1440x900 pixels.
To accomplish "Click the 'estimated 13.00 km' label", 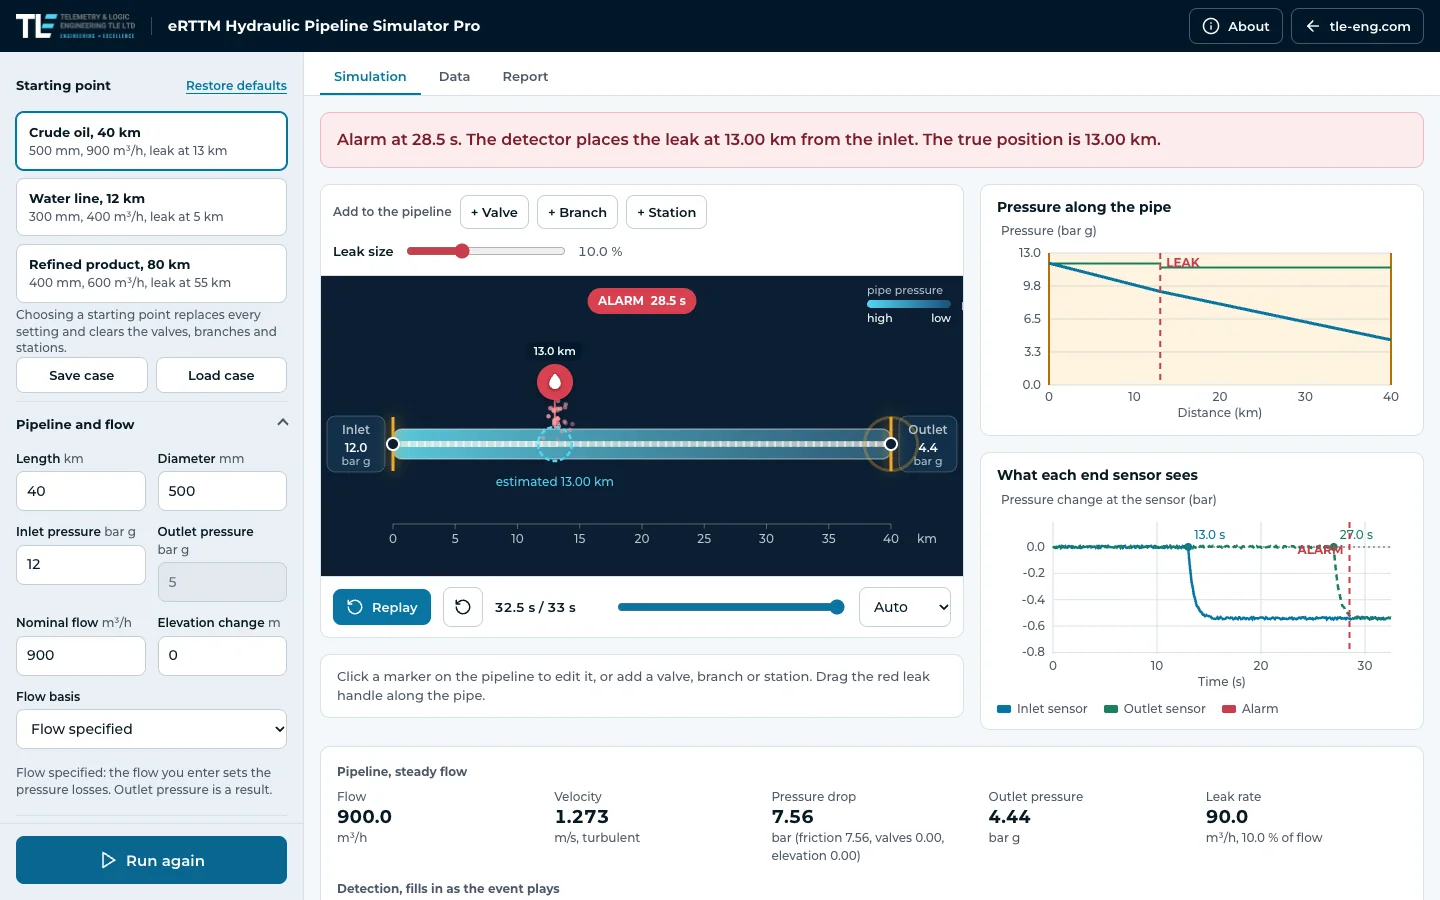I will (x=555, y=482).
